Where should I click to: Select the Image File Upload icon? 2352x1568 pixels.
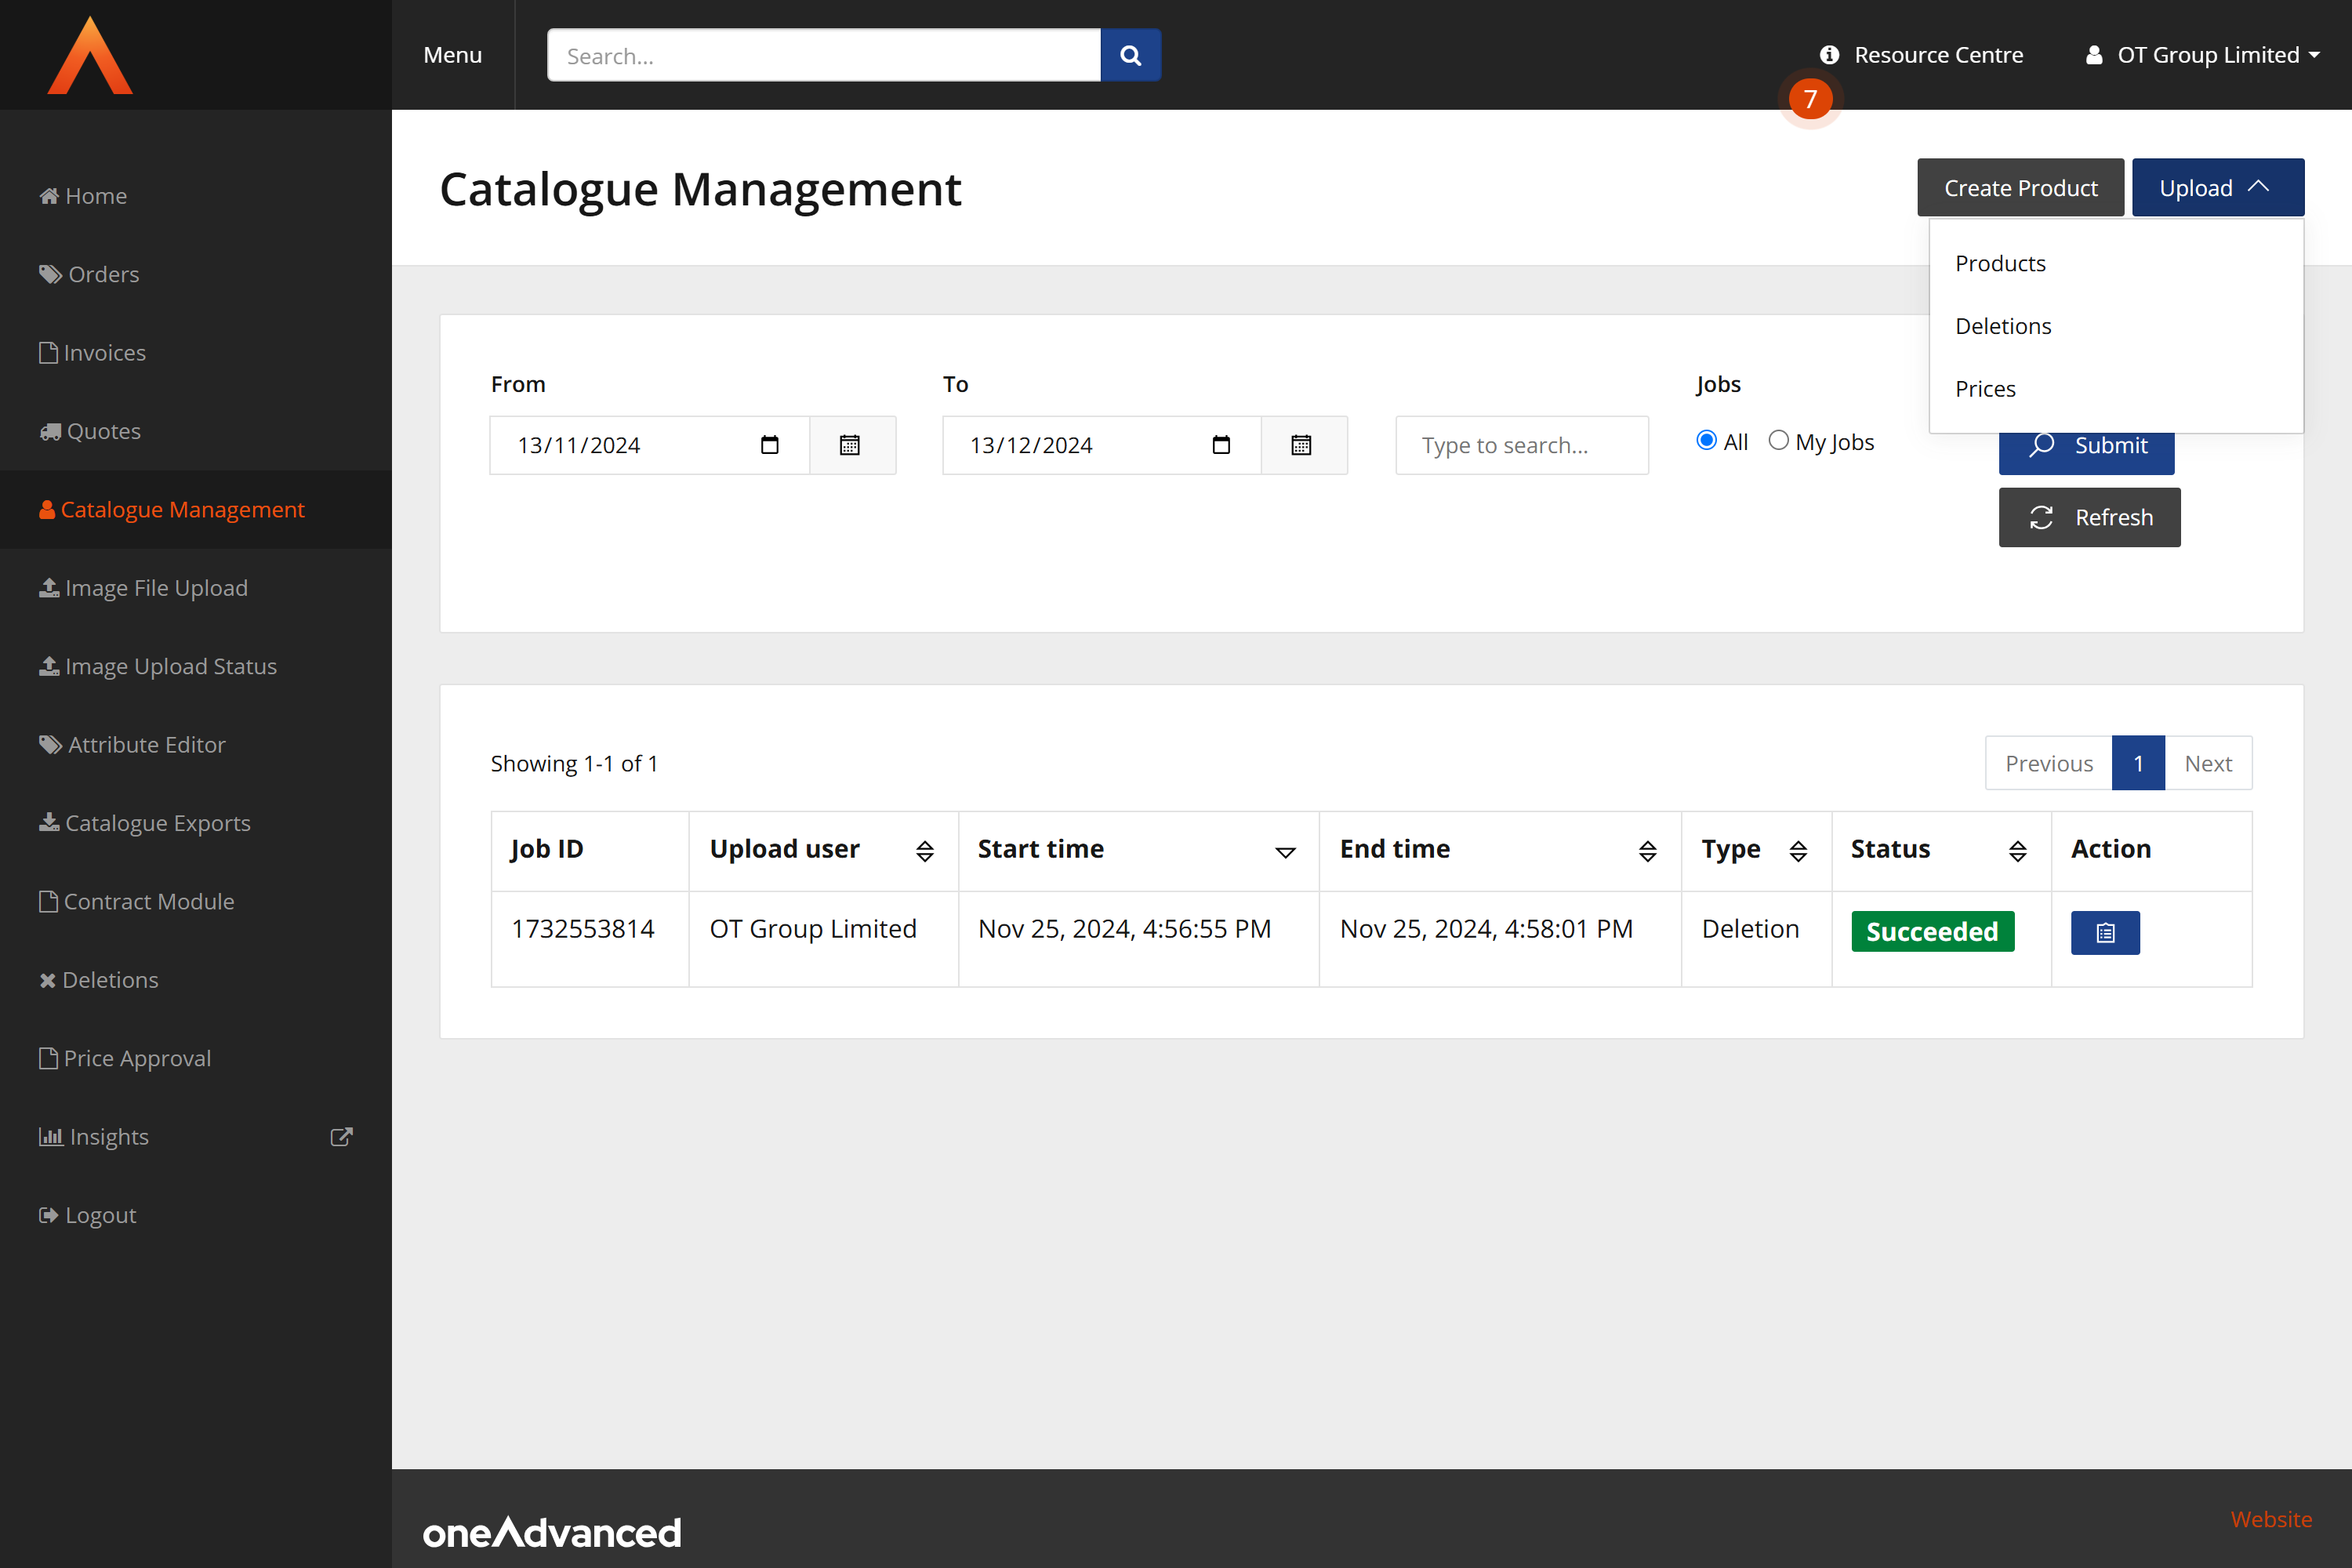tap(48, 587)
